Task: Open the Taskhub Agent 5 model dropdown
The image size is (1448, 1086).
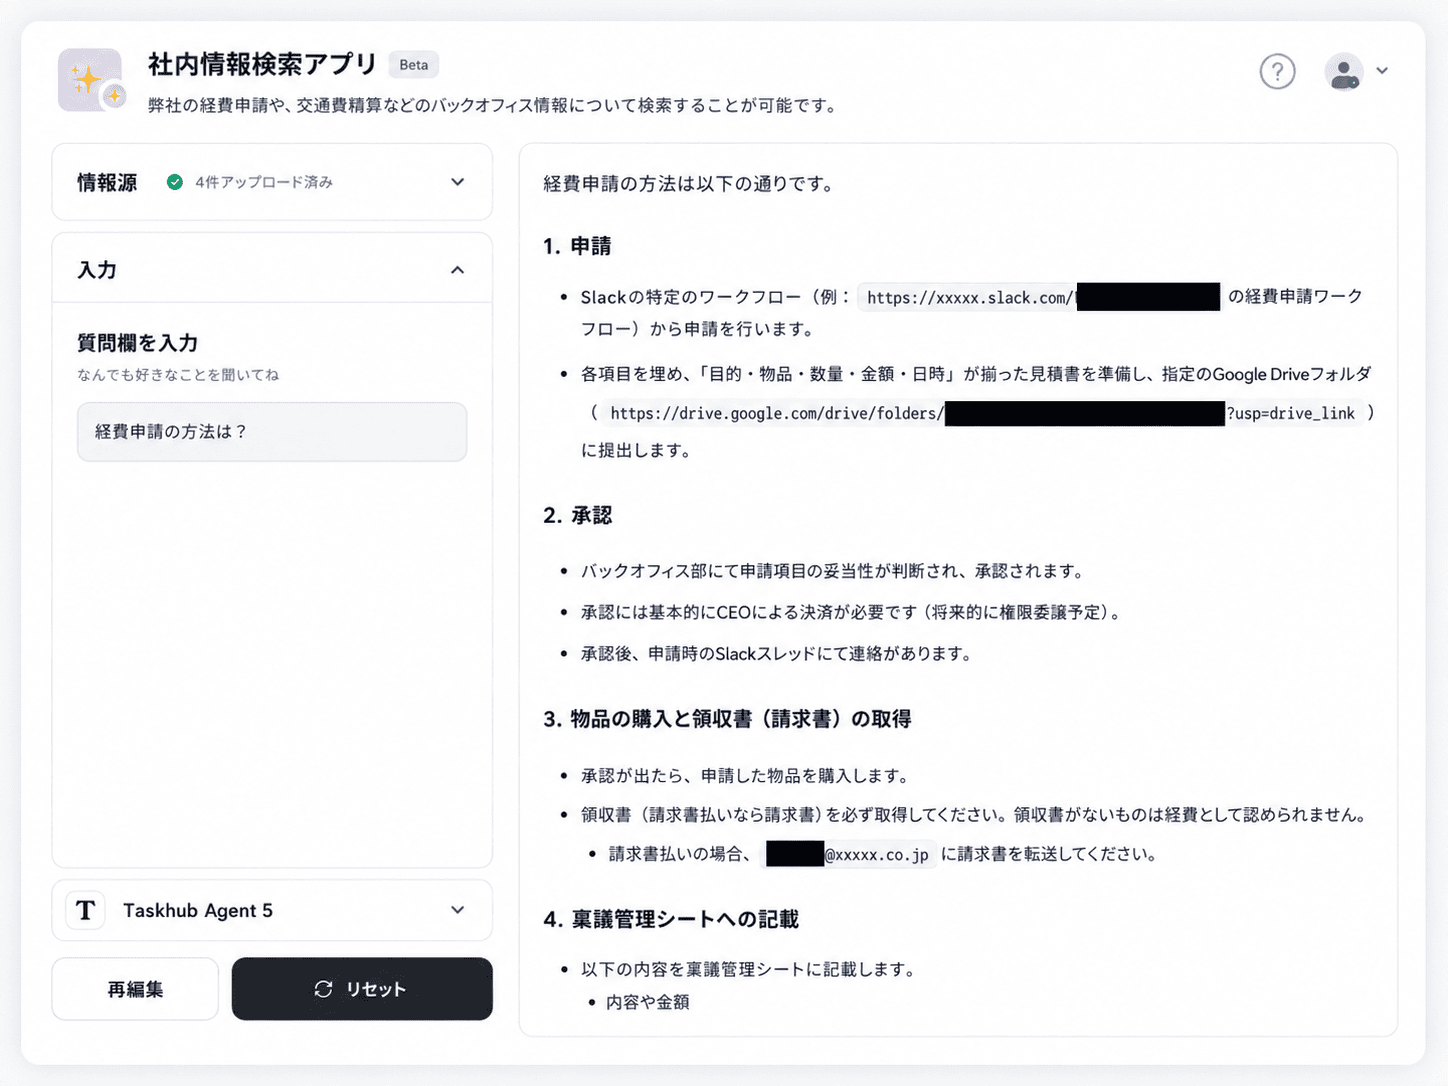Action: (x=272, y=910)
